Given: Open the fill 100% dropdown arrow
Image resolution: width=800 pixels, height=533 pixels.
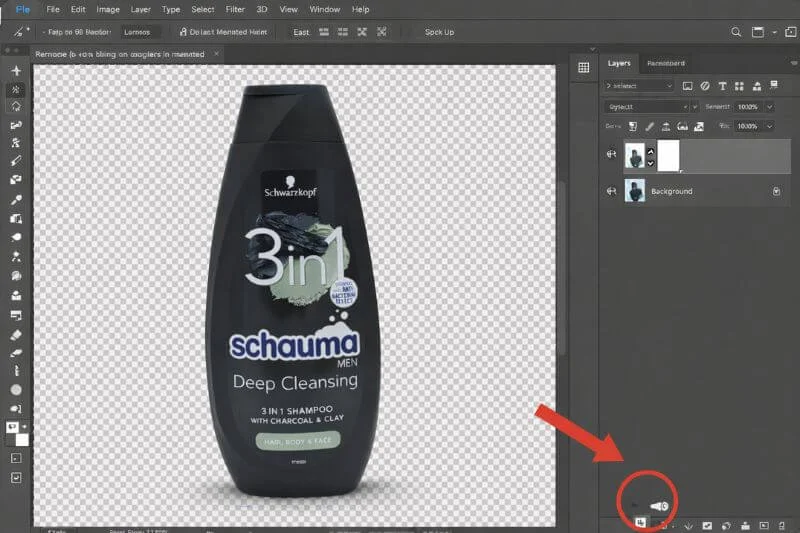Looking at the screenshot, I should [769, 126].
